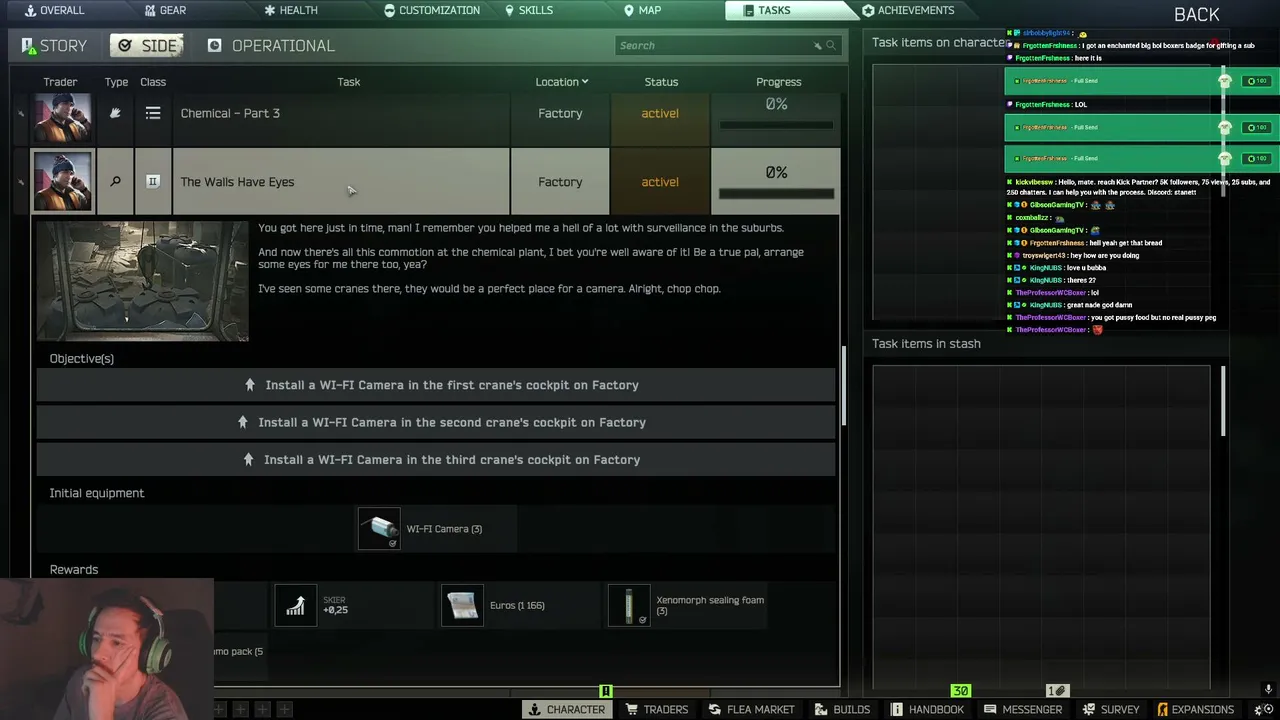Click the Chemical – Part 3 Factory location
This screenshot has width=1280, height=720.
pos(560,113)
